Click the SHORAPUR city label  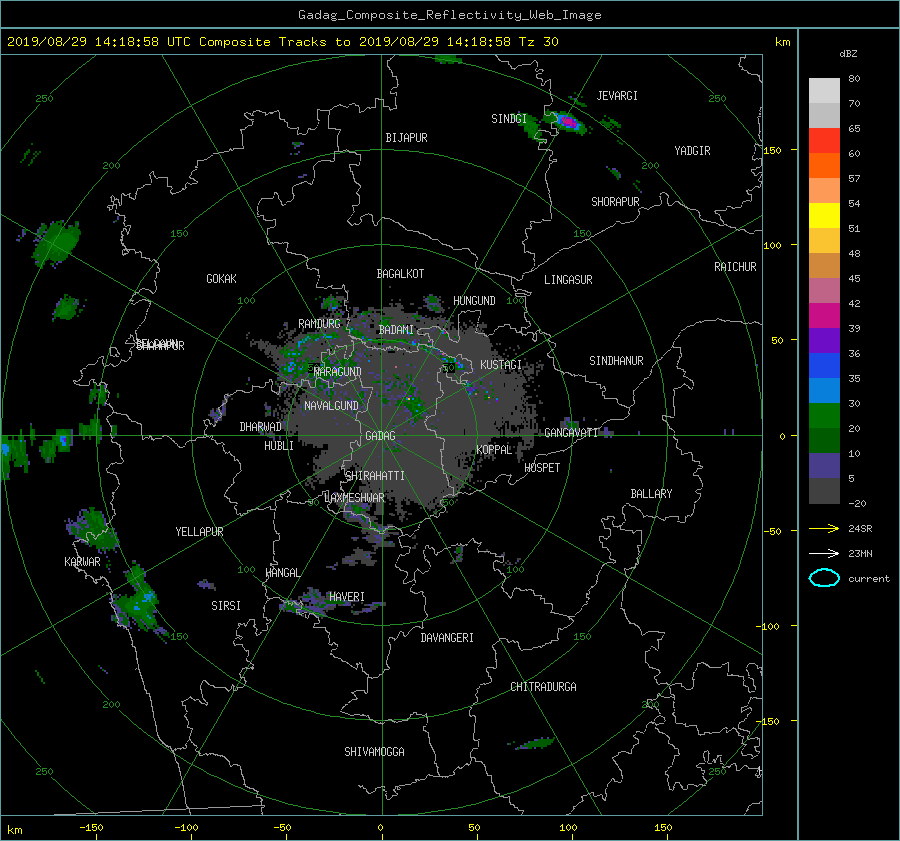click(615, 202)
